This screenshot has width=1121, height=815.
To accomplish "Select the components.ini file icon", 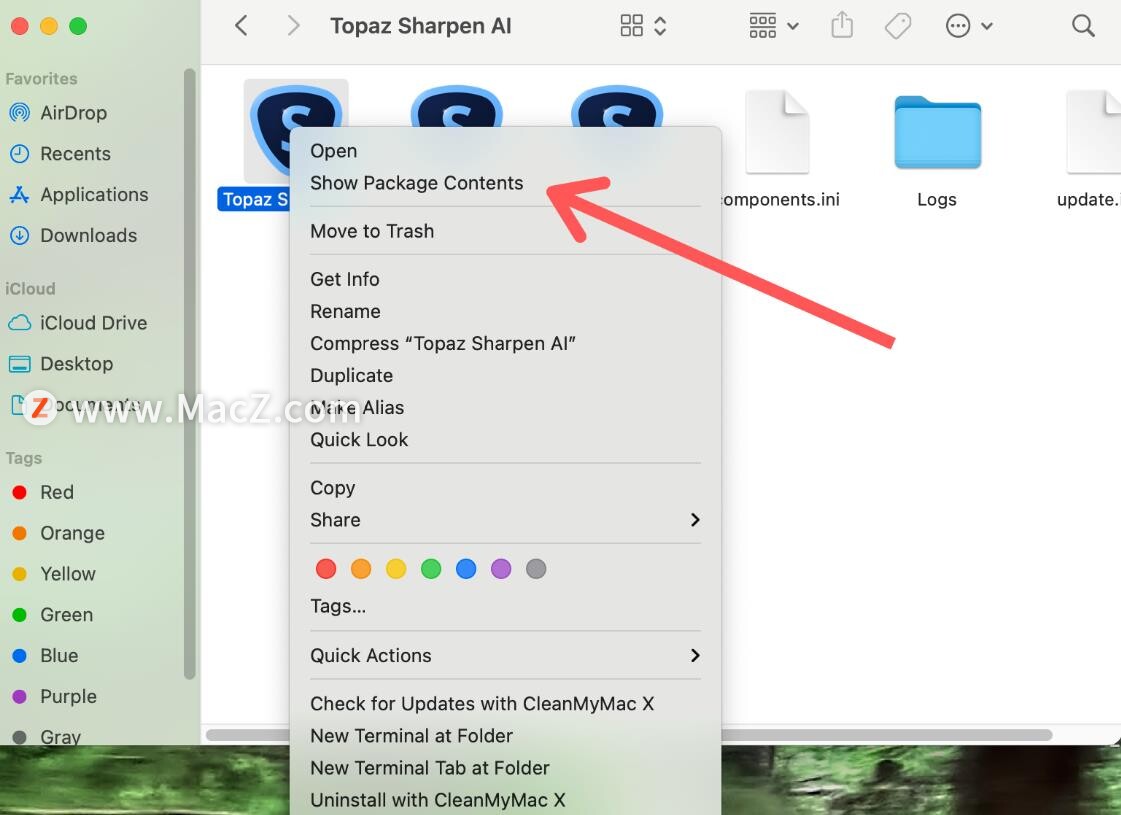I will click(x=777, y=132).
